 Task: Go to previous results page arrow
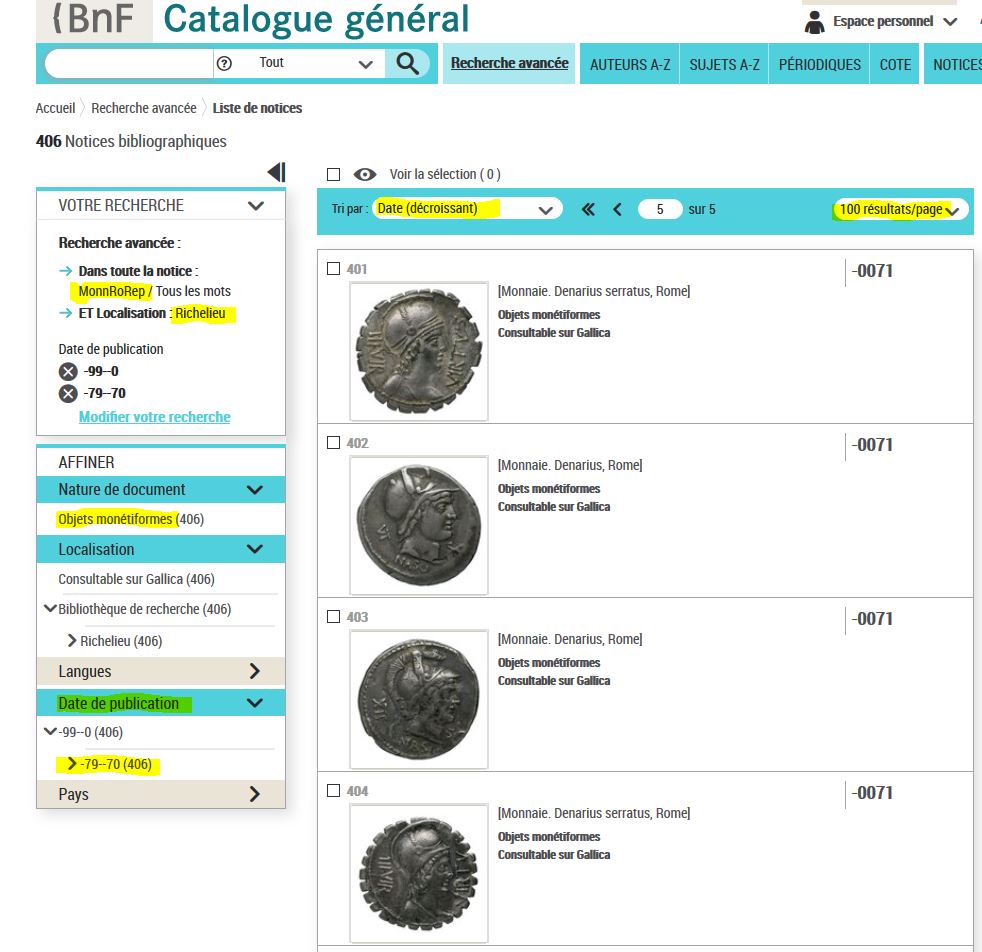point(617,210)
